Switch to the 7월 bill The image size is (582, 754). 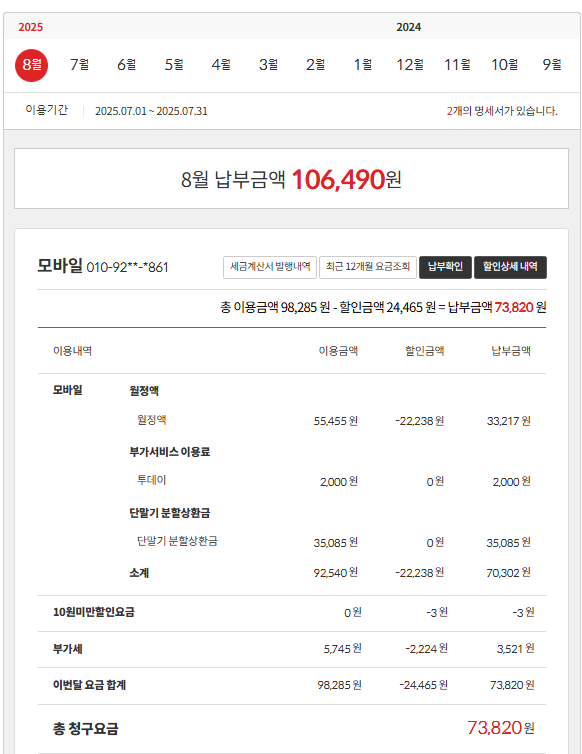(79, 64)
